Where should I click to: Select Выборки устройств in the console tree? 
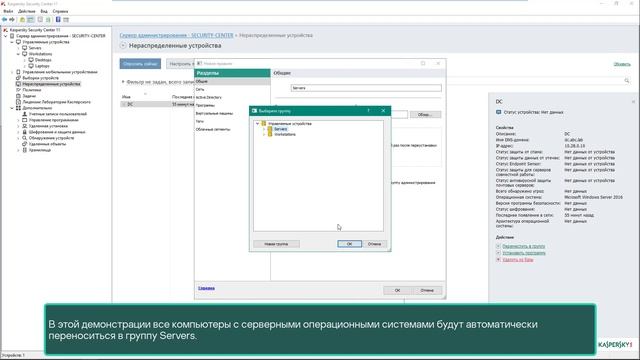[x=40, y=78]
